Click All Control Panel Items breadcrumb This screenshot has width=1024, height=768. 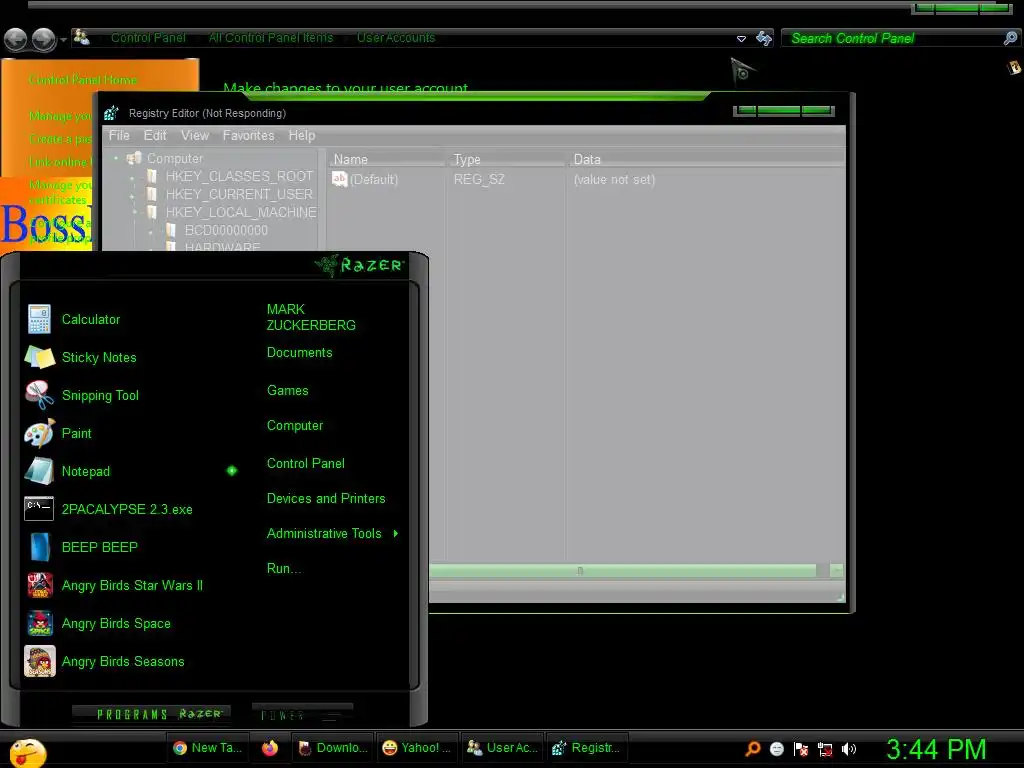[x=271, y=38]
